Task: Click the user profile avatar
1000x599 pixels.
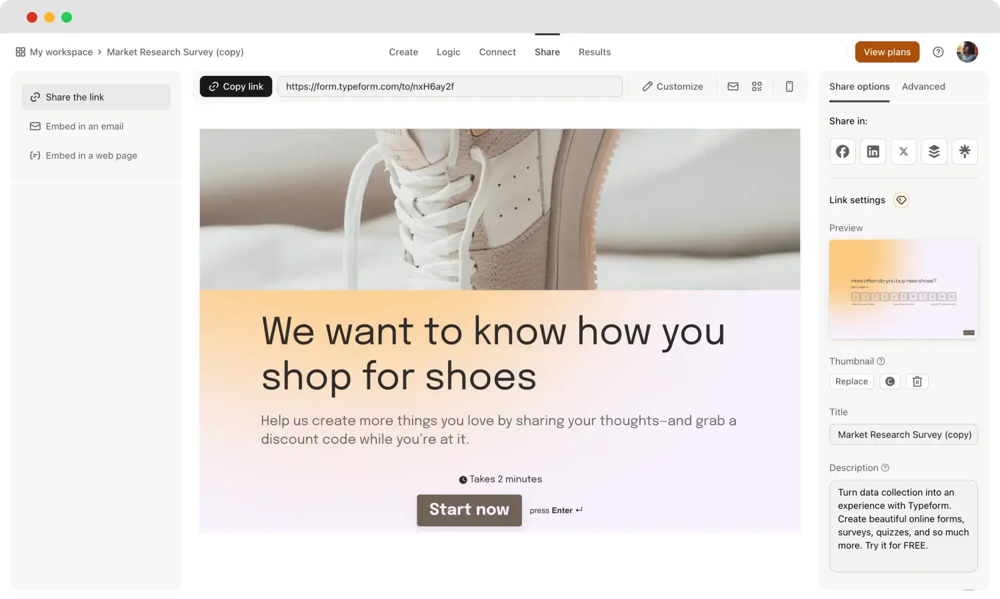Action: tap(967, 52)
